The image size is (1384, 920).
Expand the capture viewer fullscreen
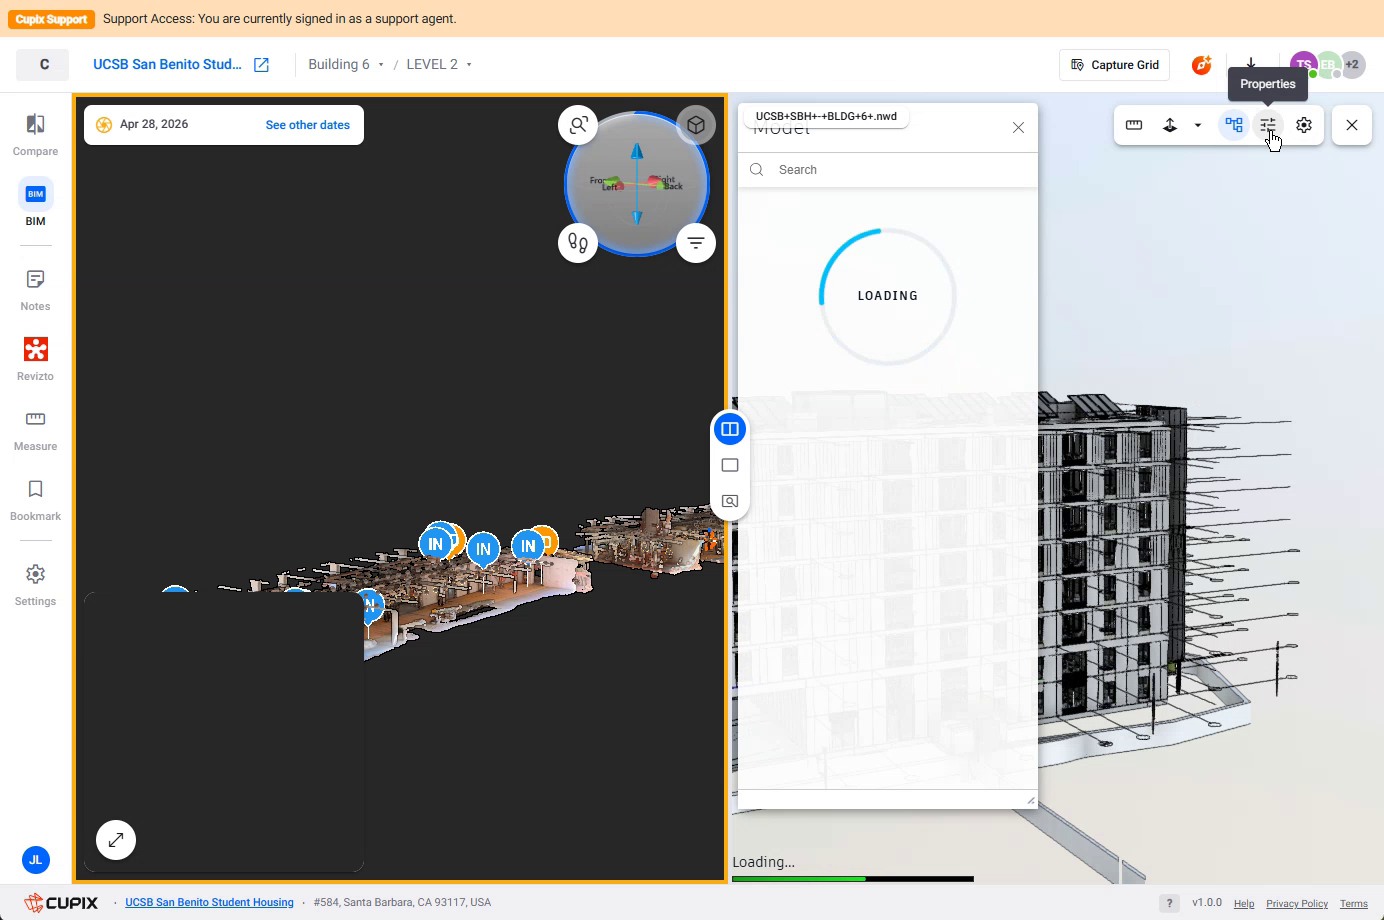[116, 840]
